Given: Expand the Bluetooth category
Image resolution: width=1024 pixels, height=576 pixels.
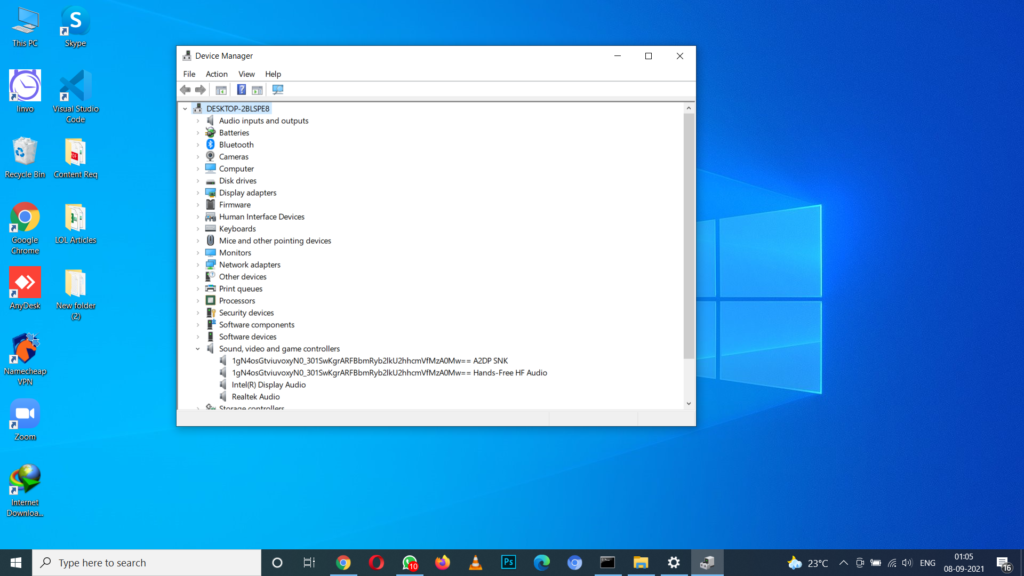Looking at the screenshot, I should point(199,144).
